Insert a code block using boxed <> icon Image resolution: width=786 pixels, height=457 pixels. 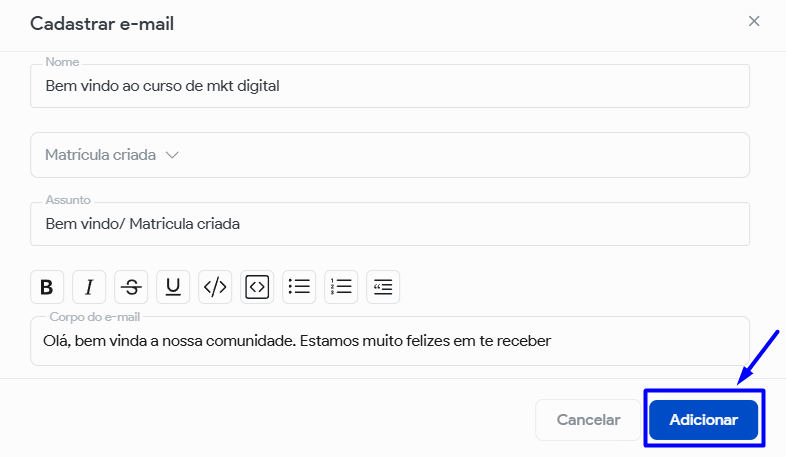[x=257, y=287]
